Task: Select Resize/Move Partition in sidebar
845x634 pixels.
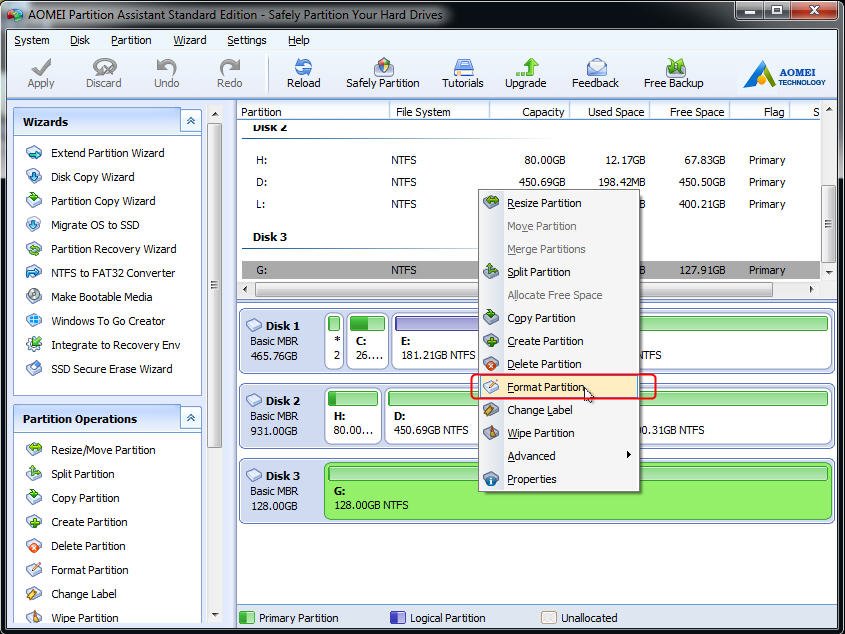Action: pos(91,450)
